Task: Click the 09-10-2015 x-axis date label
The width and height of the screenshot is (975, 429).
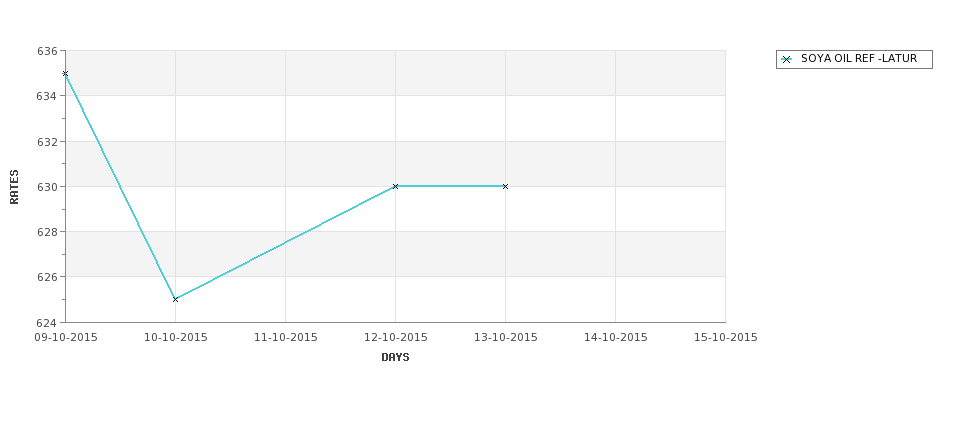Action: click(x=66, y=337)
